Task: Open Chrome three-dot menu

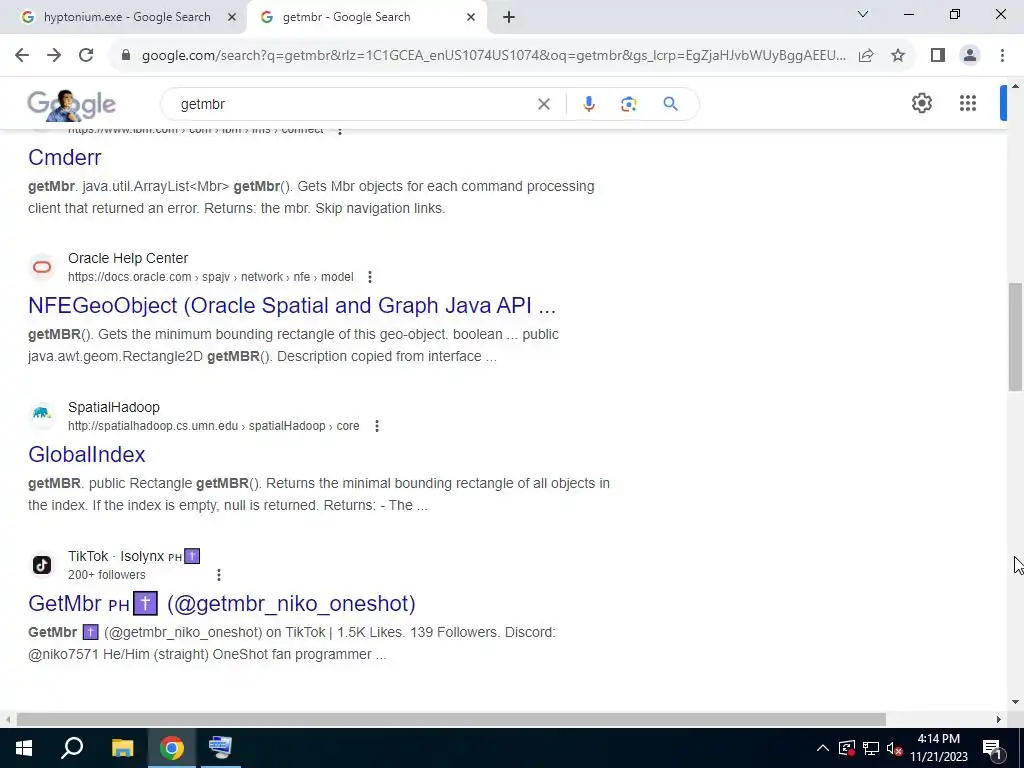Action: [1002, 56]
